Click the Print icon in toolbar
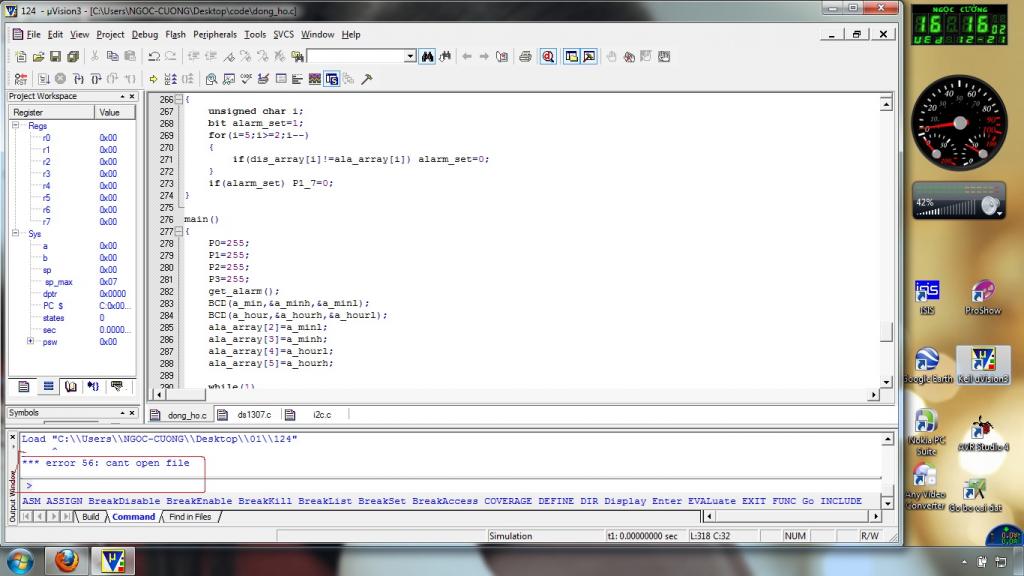 tap(525, 57)
